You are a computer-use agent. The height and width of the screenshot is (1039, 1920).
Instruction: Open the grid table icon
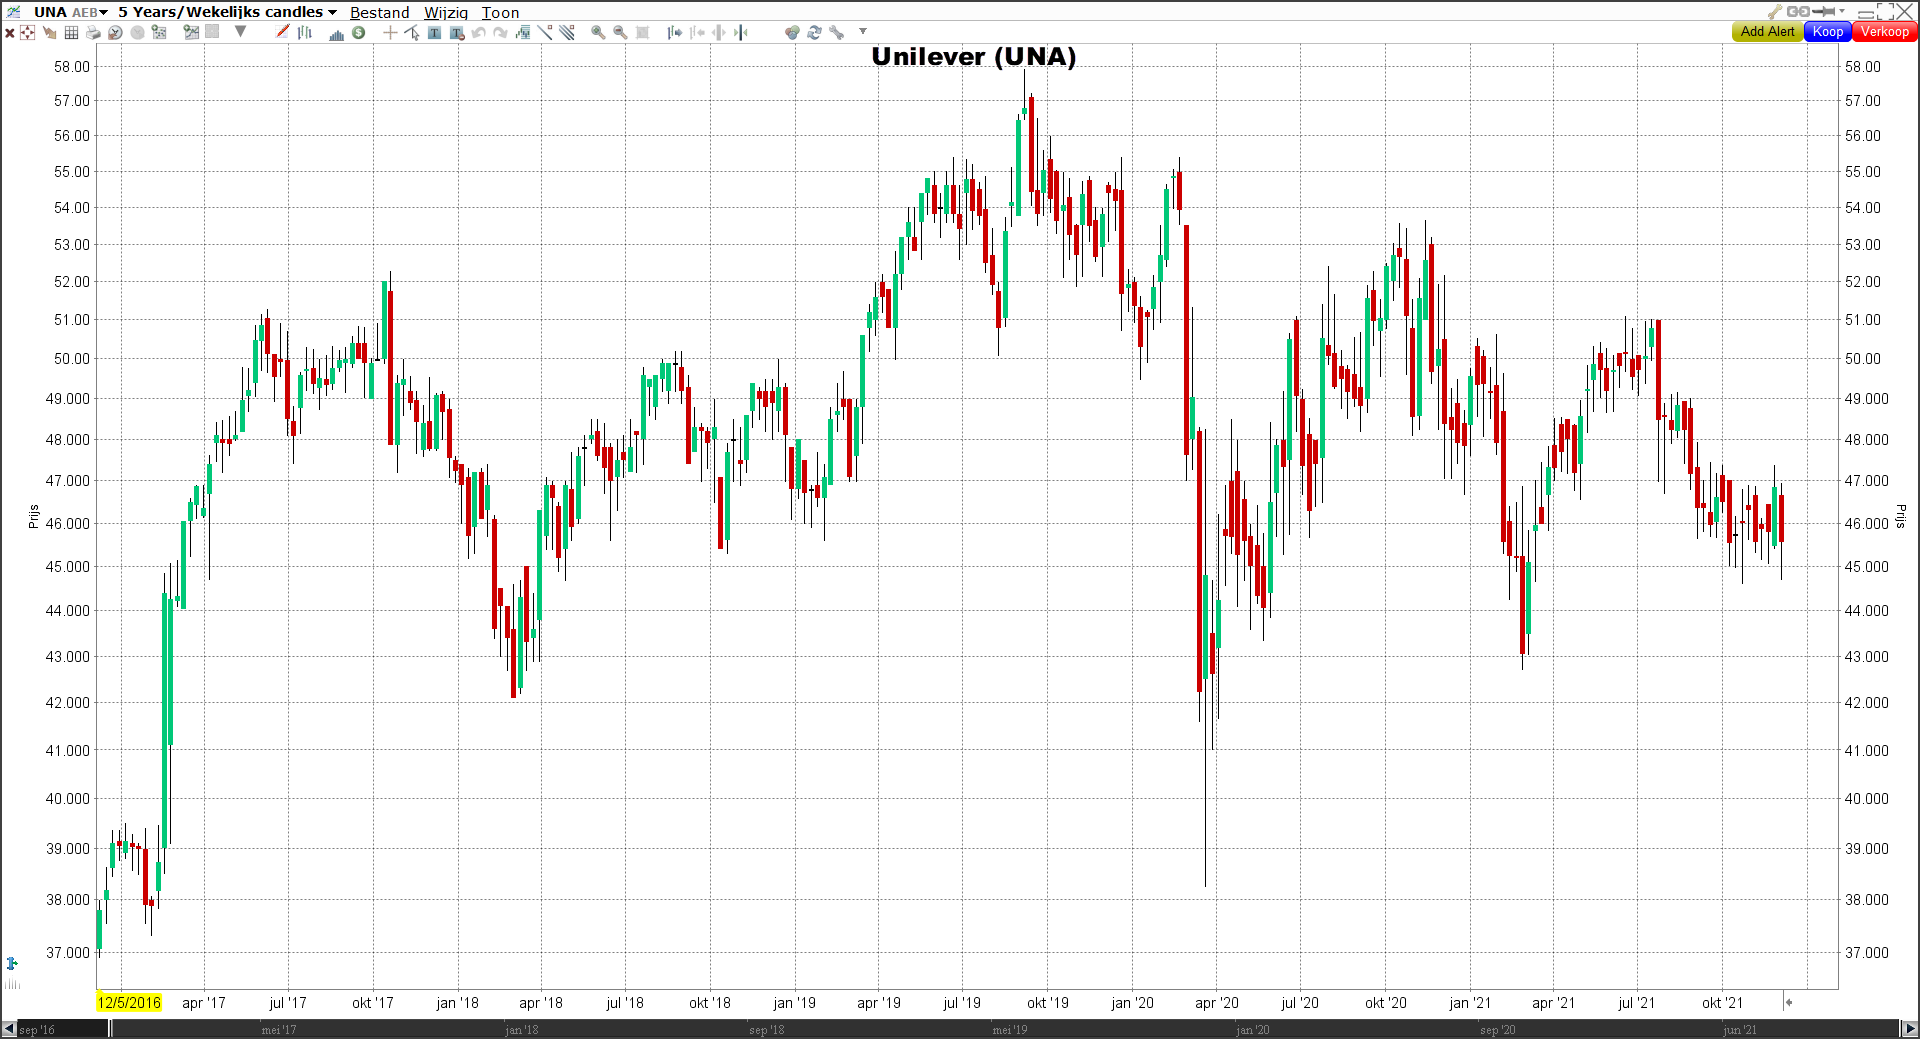click(x=71, y=32)
